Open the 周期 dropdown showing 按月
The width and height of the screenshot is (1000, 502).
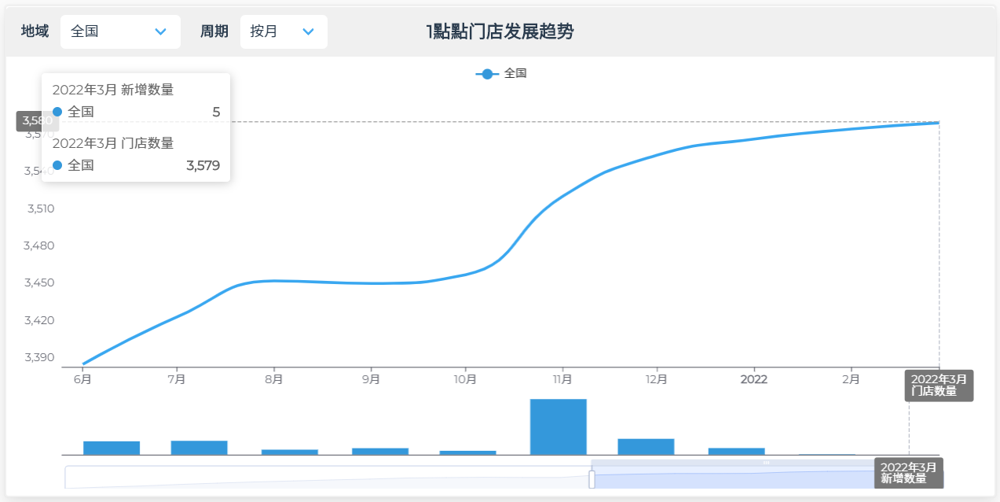tap(283, 32)
